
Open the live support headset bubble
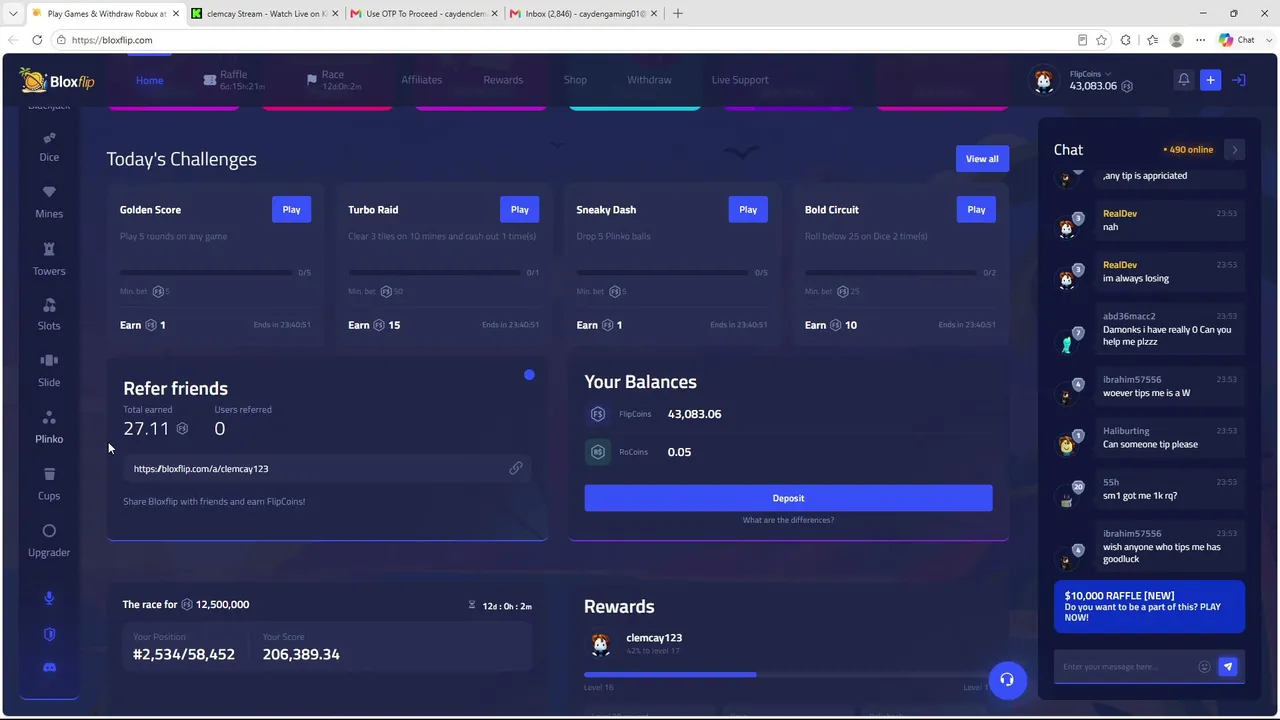(x=1007, y=680)
